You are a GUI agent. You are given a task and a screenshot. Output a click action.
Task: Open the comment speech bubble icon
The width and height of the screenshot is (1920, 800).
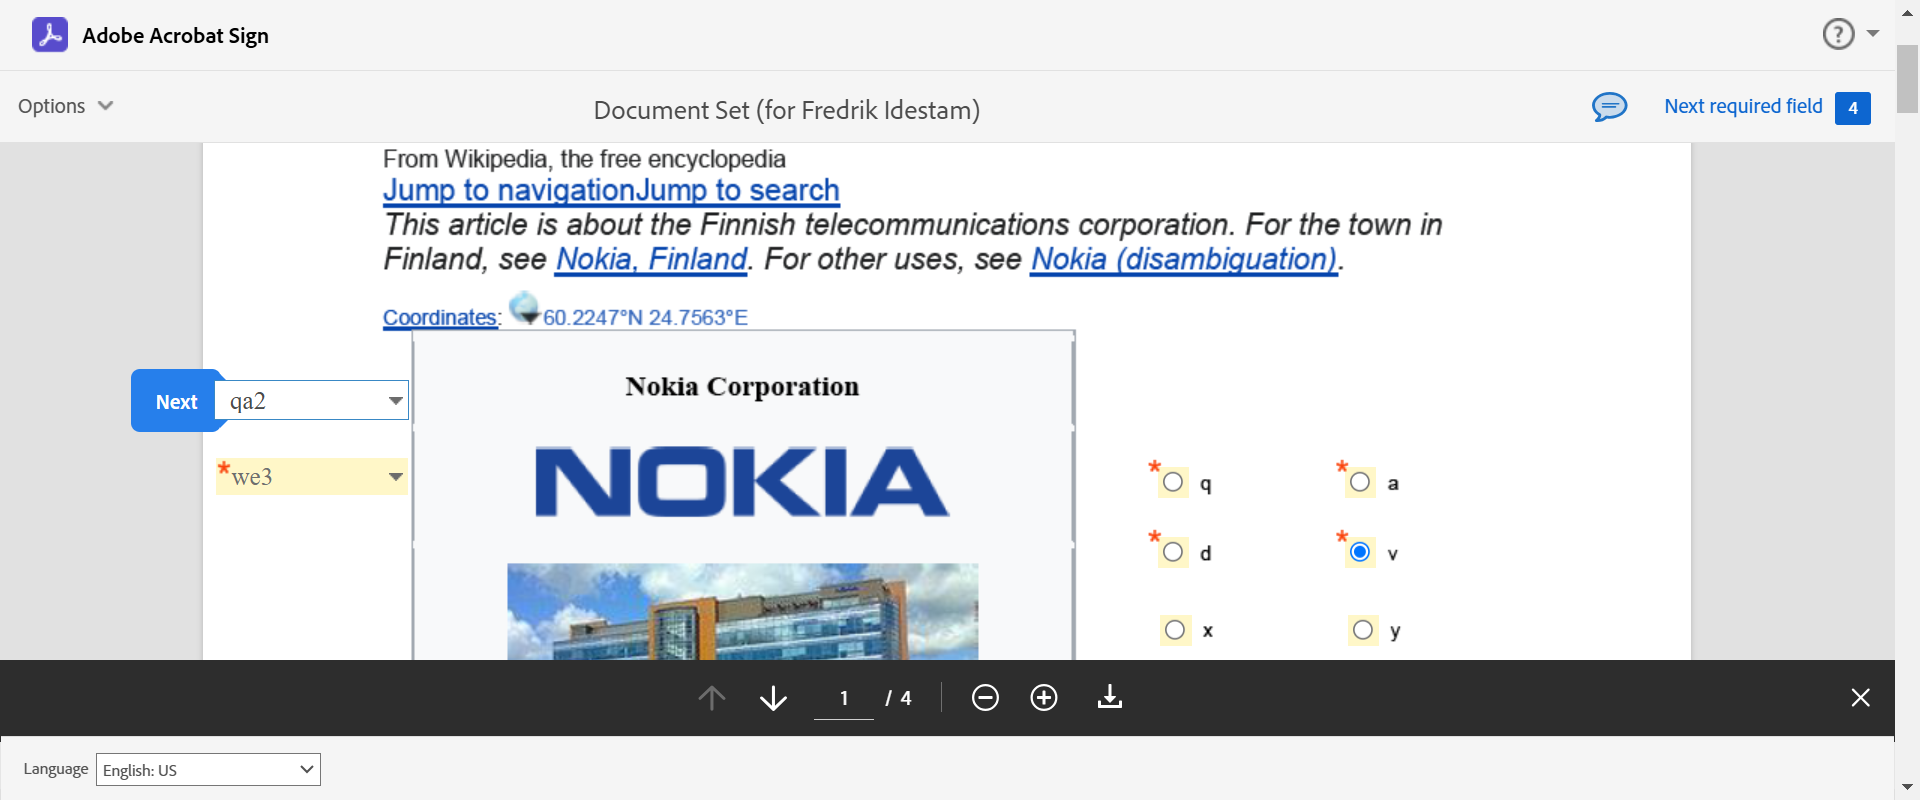[1609, 106]
